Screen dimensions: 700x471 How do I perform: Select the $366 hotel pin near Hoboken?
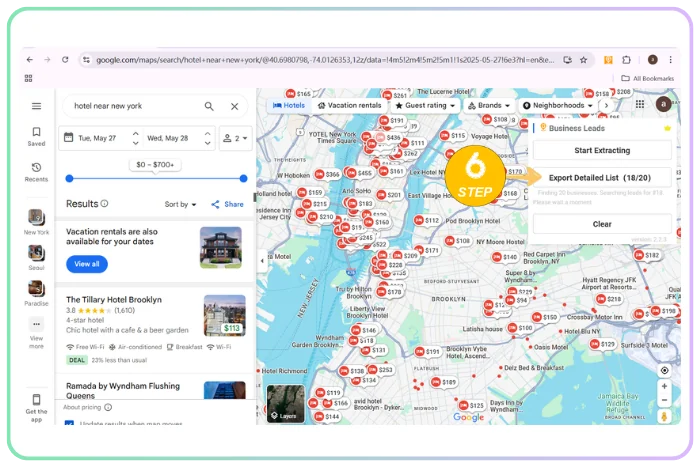tap(328, 174)
